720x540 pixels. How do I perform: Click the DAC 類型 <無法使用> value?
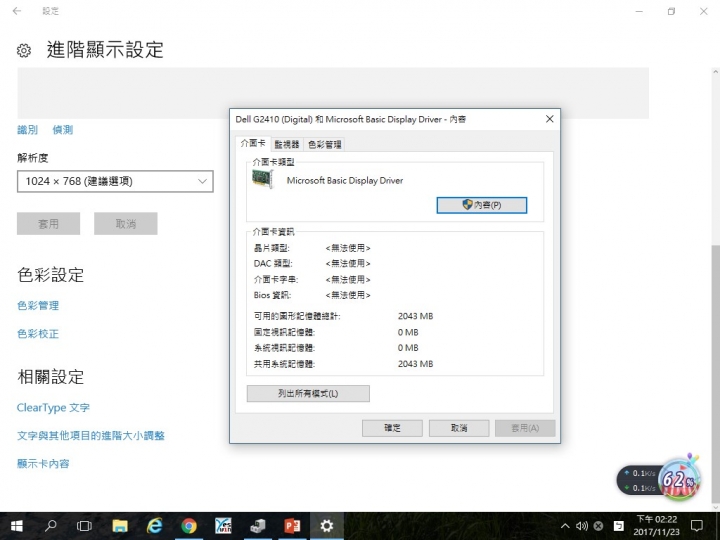[348, 264]
